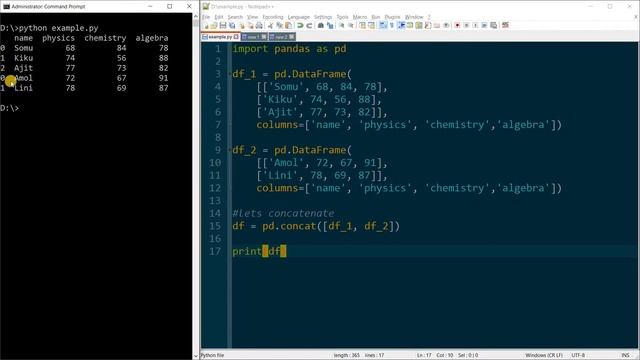The width and height of the screenshot is (640, 360).
Task: Open the Function List panel icon
Action: coord(428,25)
